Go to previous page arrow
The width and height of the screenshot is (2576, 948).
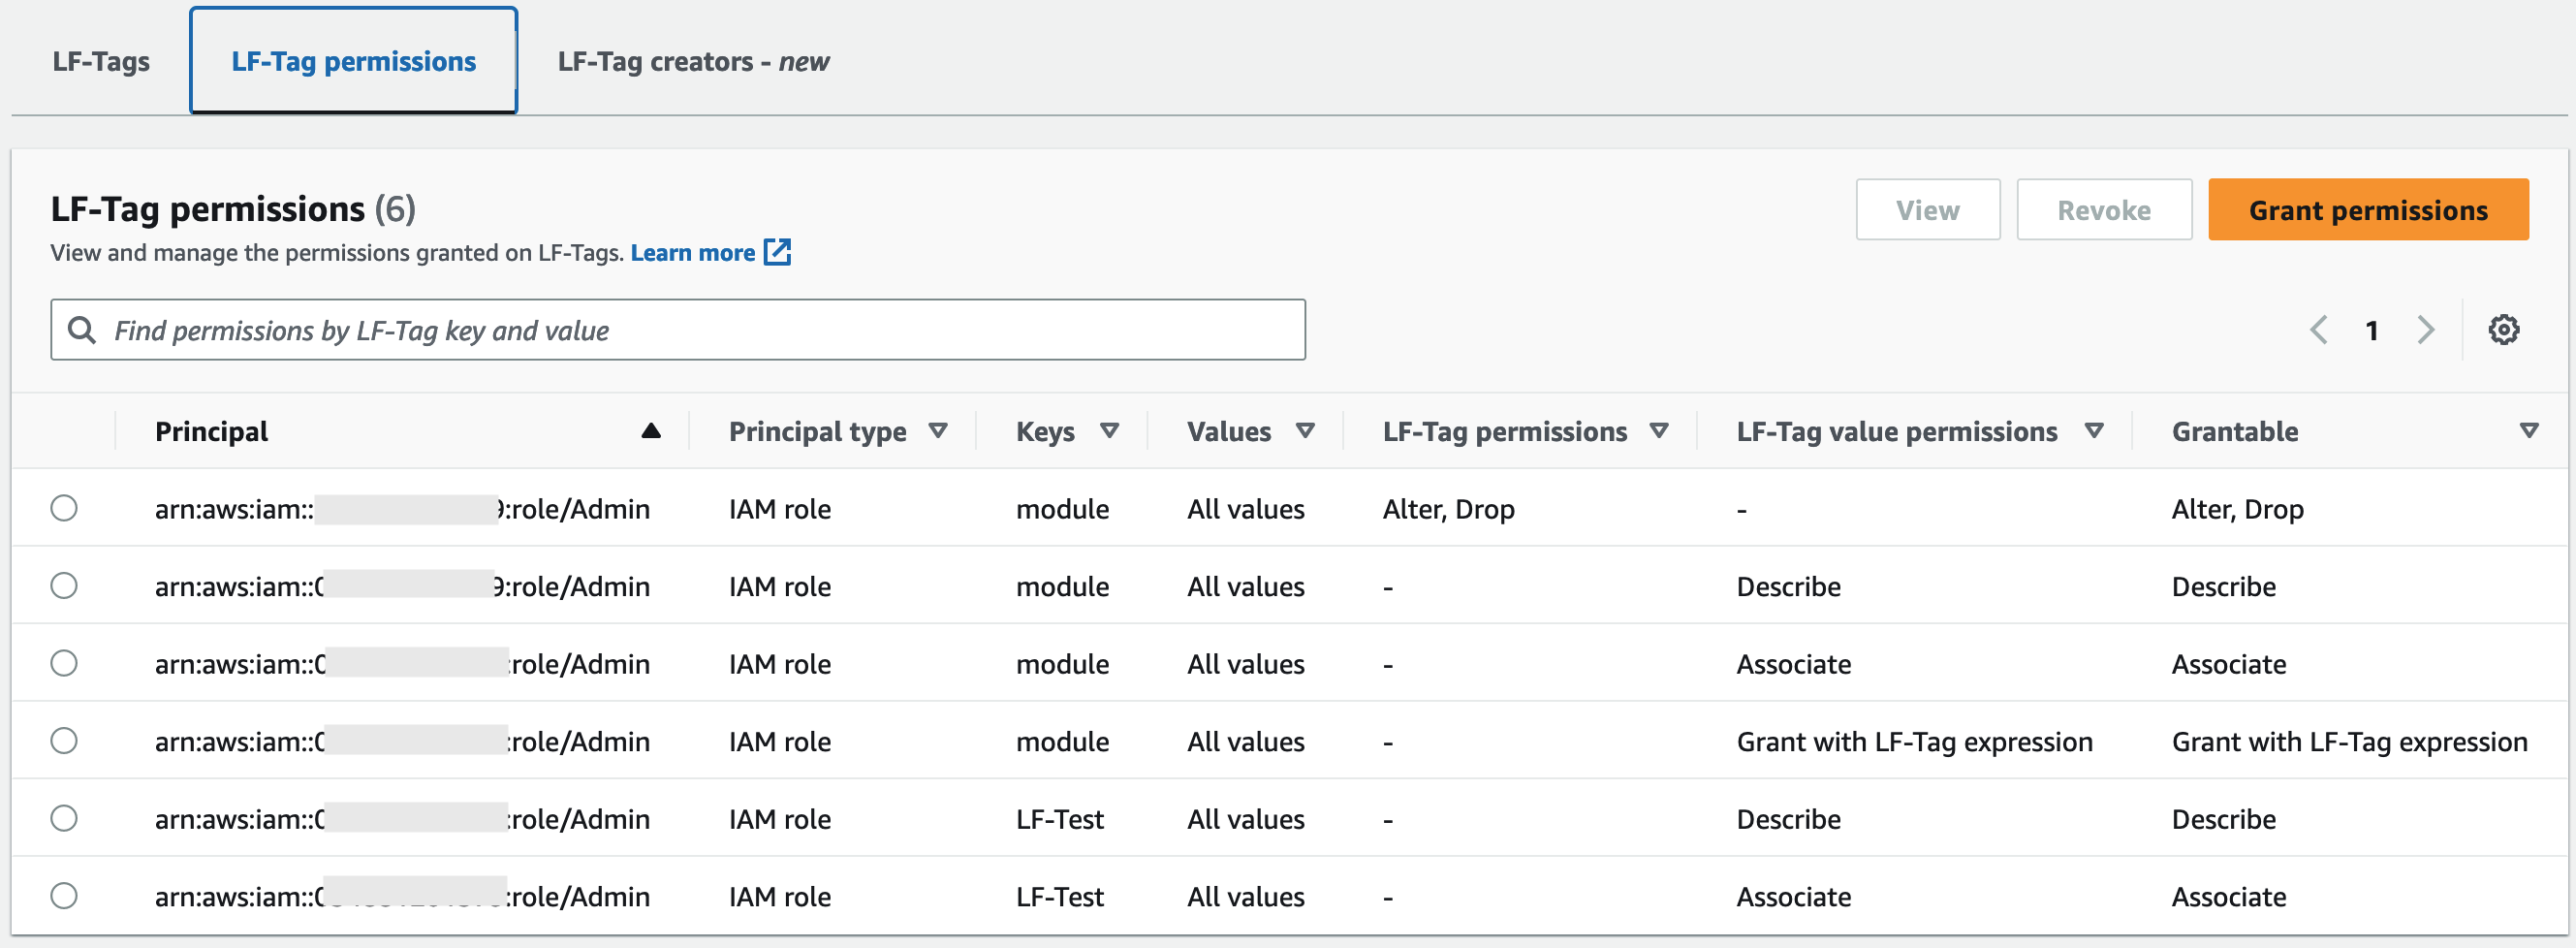pos(2319,330)
